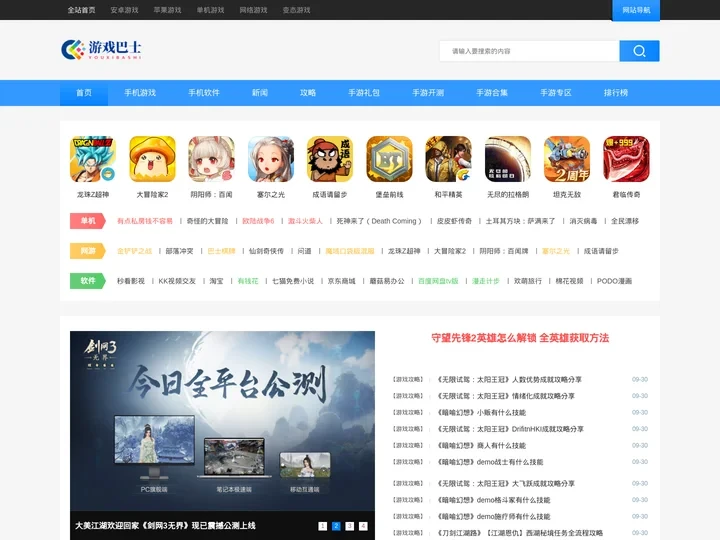Click 苹果游戏 in the top bar
This screenshot has width=720, height=540.
168,10
